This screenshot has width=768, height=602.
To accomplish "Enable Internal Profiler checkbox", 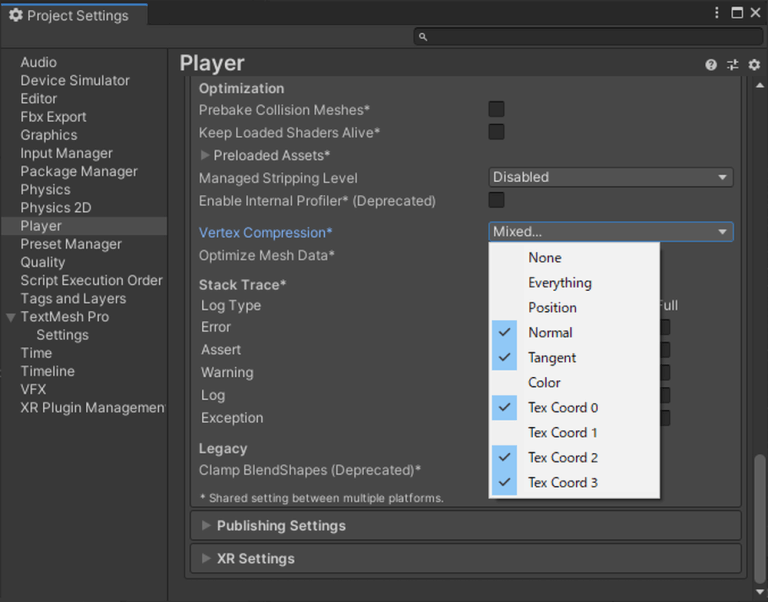I will pos(496,200).
